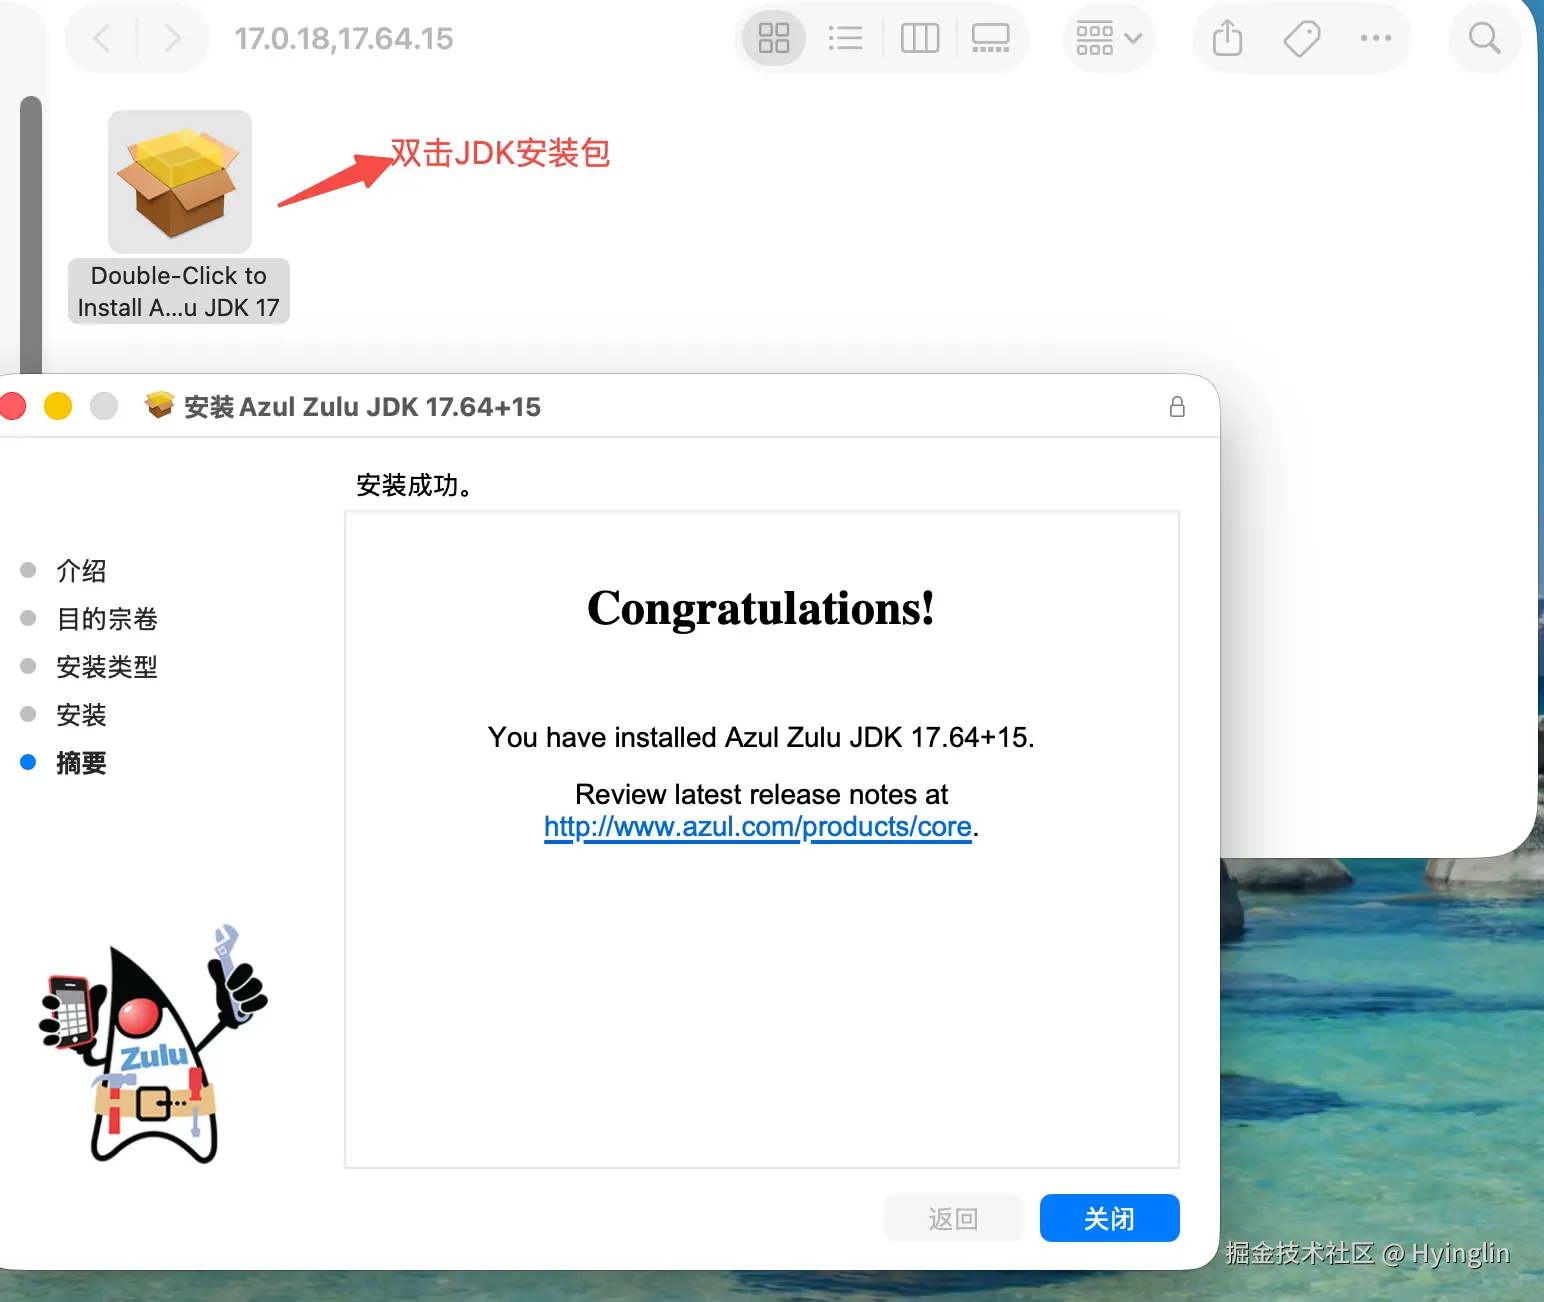
Task: Open the Finder group-by dropdown
Action: point(1109,39)
